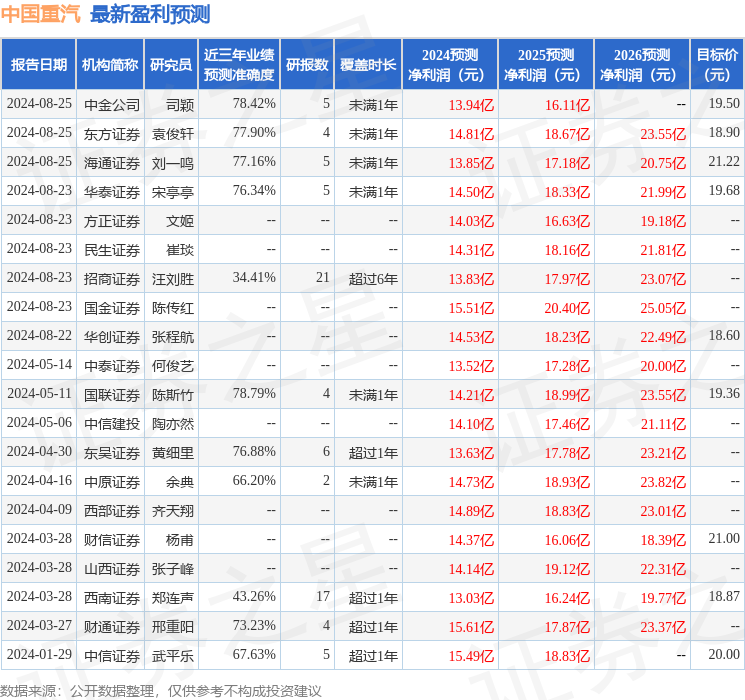Click target price 21.00

click(724, 538)
